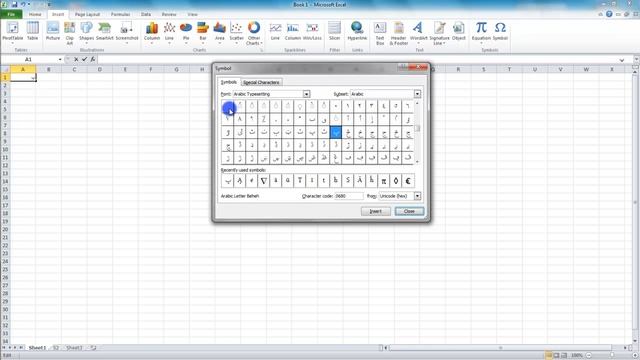Viewport: 640px width, 360px height.
Task: Pick the euro recently used symbol
Action: [x=408, y=180]
